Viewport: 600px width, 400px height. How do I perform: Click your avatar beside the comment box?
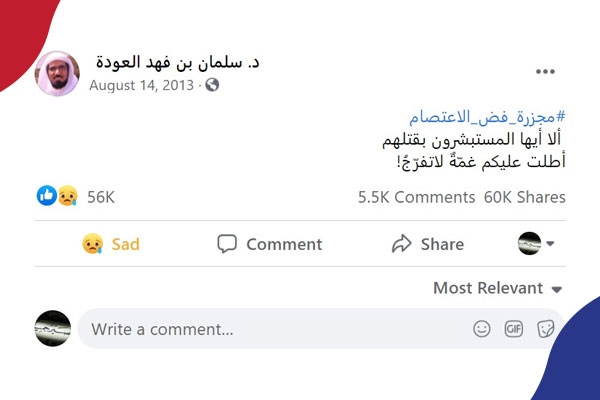[52, 328]
